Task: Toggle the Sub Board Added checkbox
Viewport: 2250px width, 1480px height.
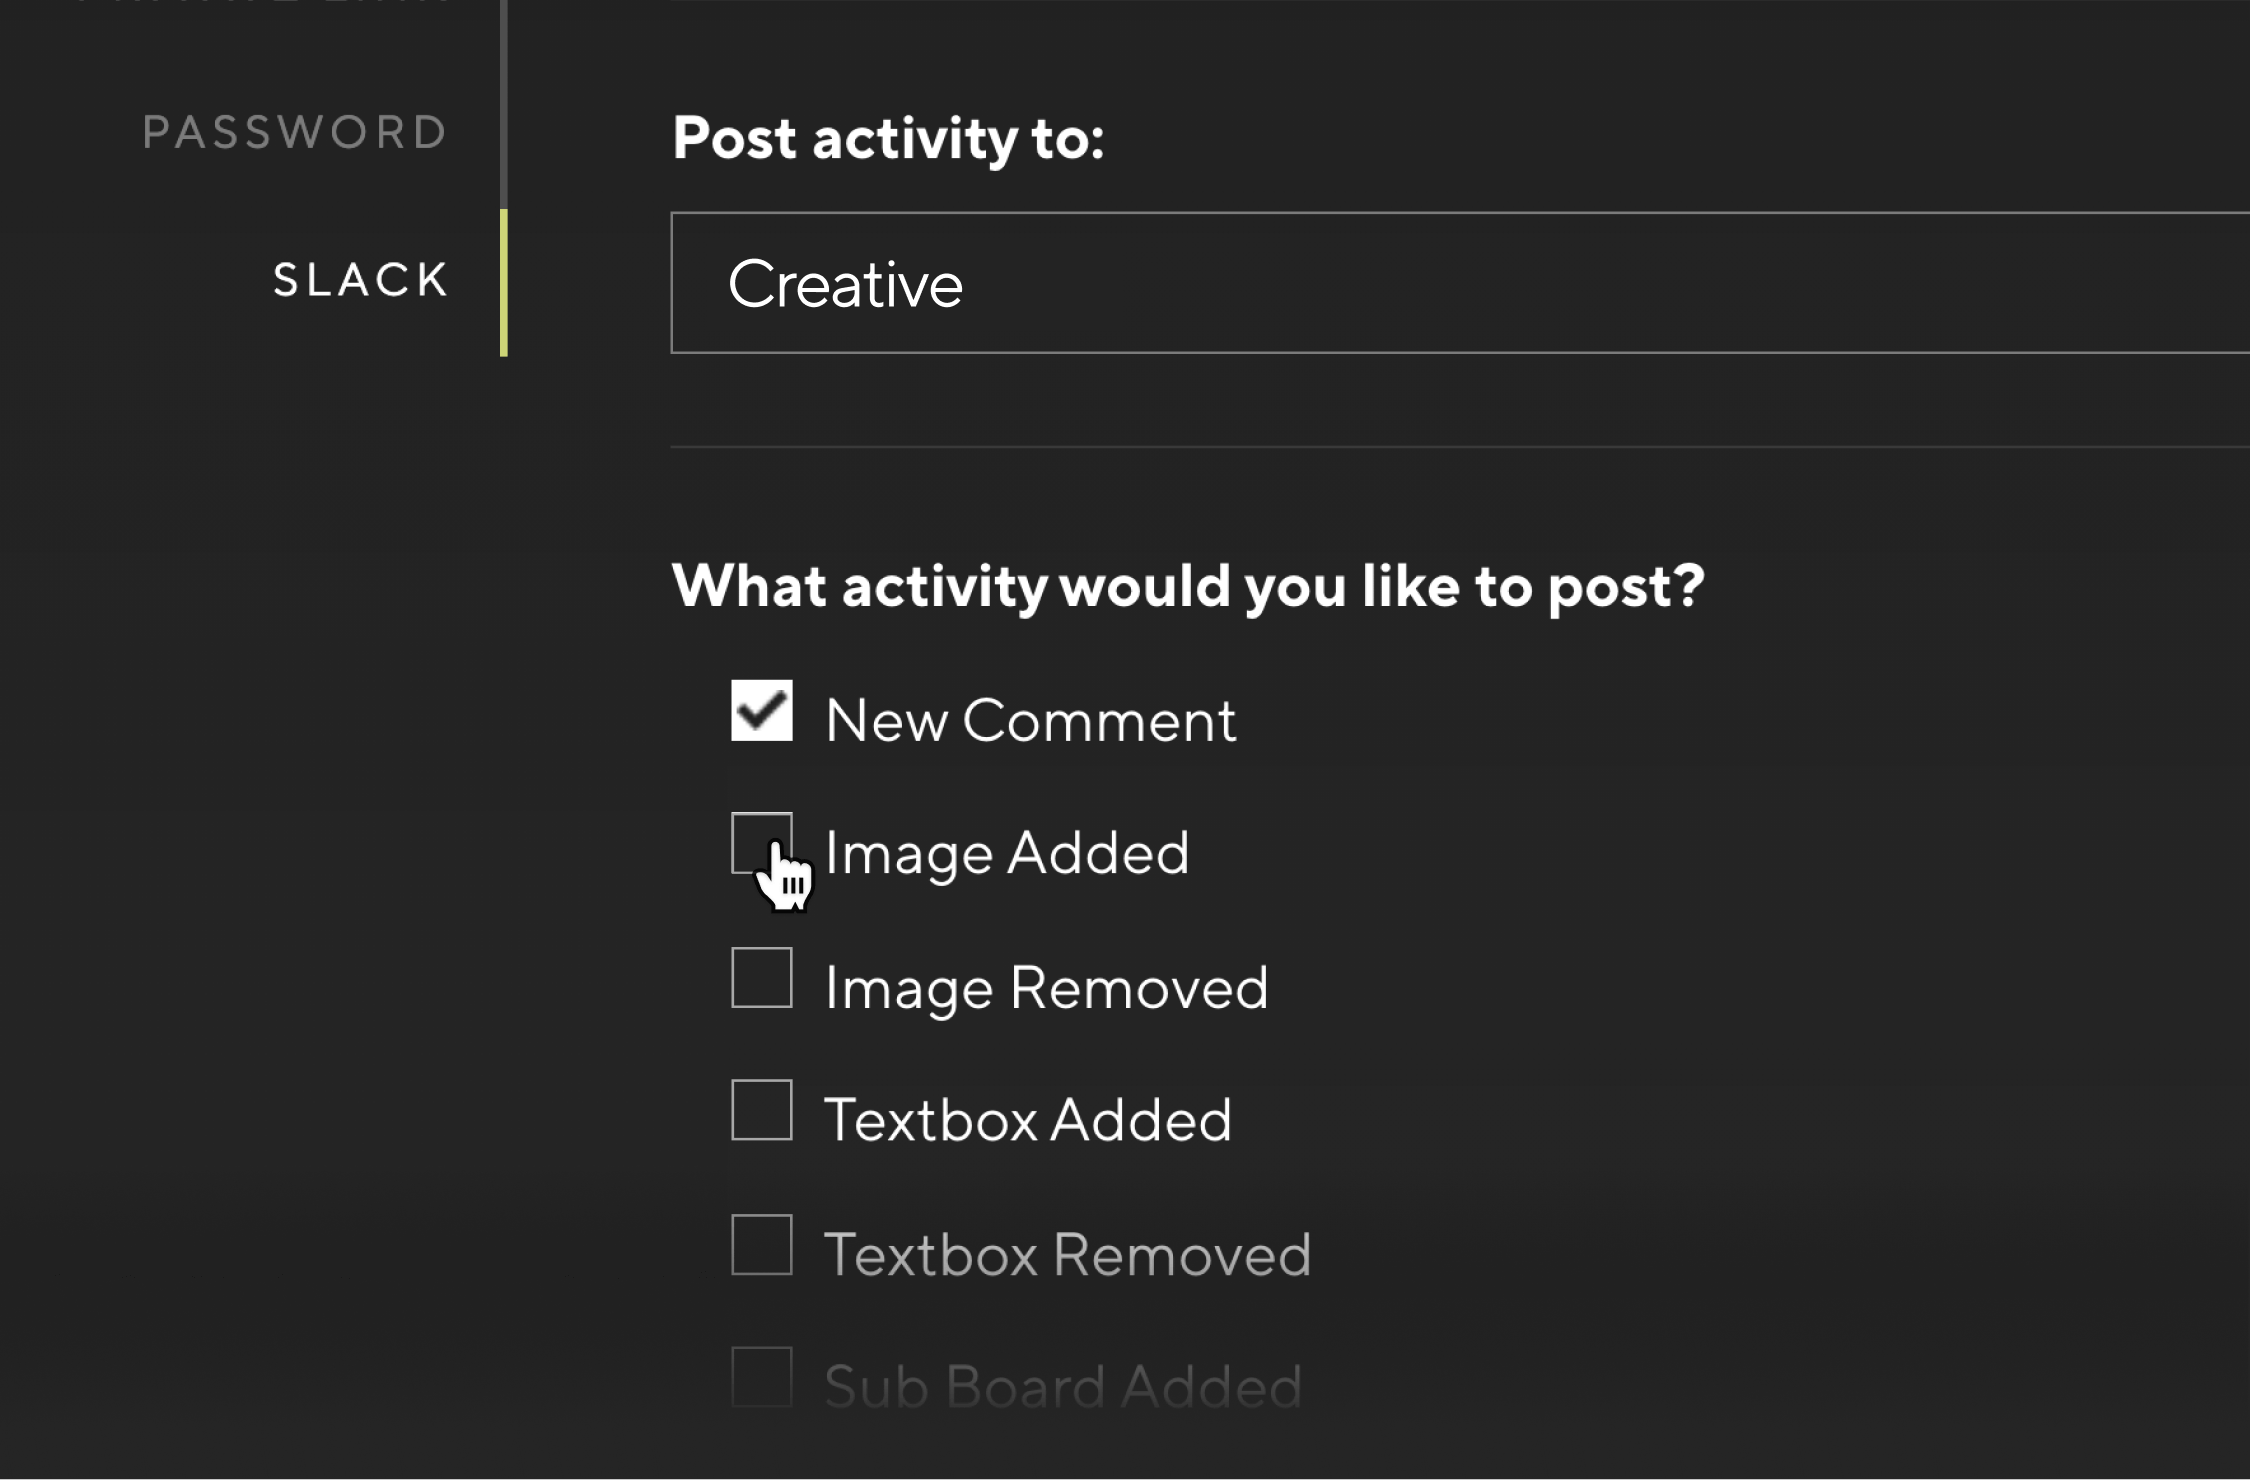Action: (x=762, y=1377)
